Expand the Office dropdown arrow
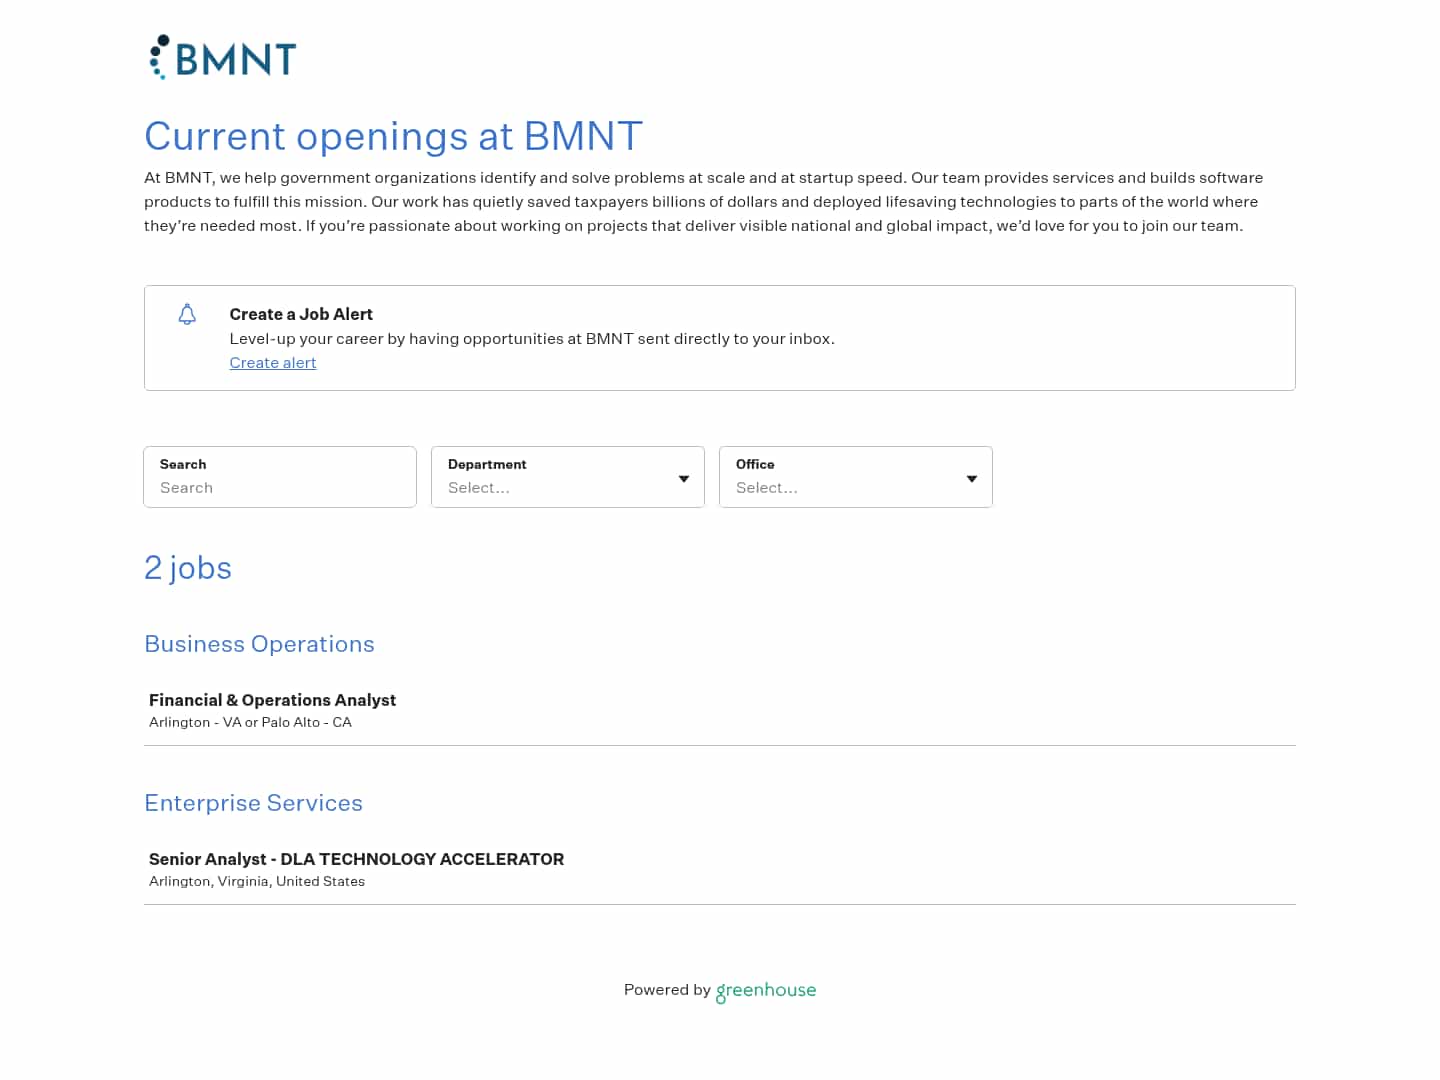Screen dimensions: 1440x1080 pyautogui.click(x=971, y=479)
